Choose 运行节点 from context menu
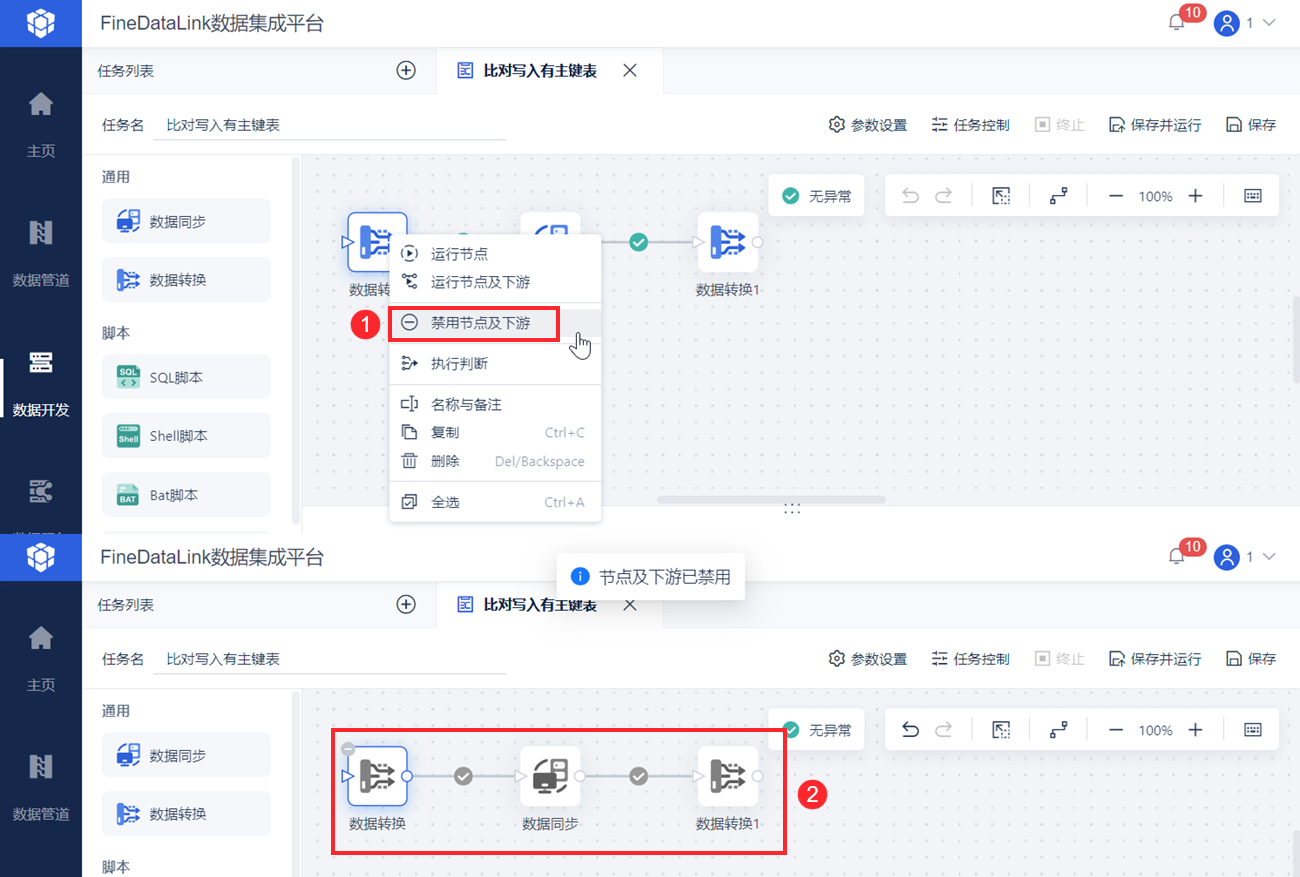 (495, 254)
